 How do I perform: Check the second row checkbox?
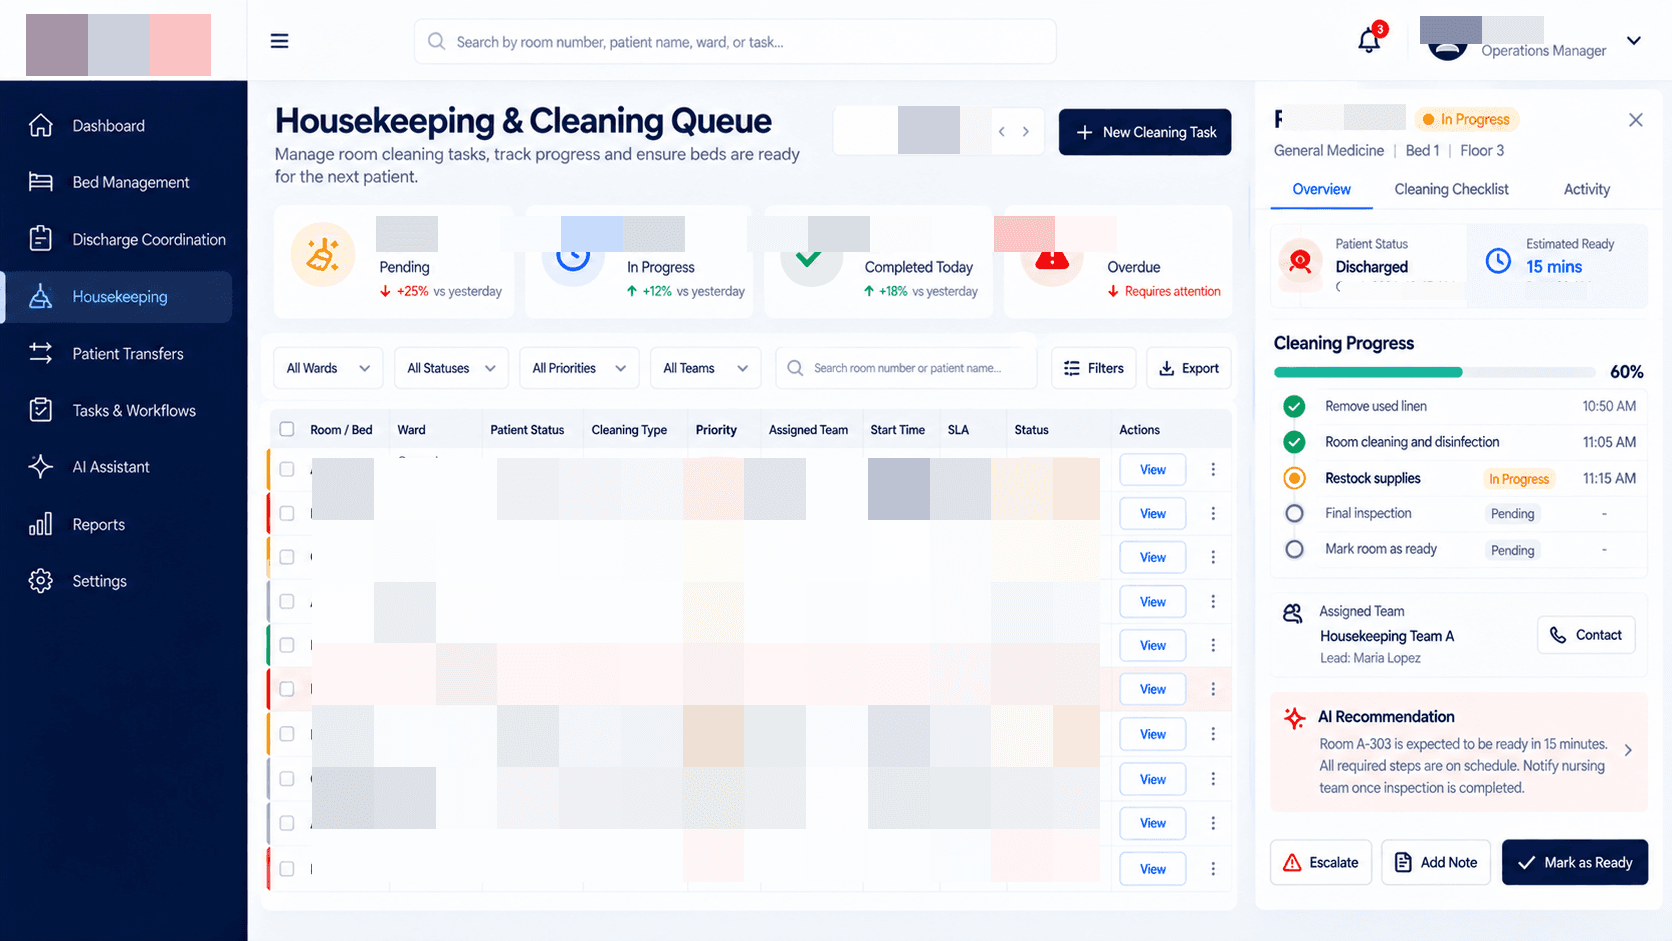point(287,513)
